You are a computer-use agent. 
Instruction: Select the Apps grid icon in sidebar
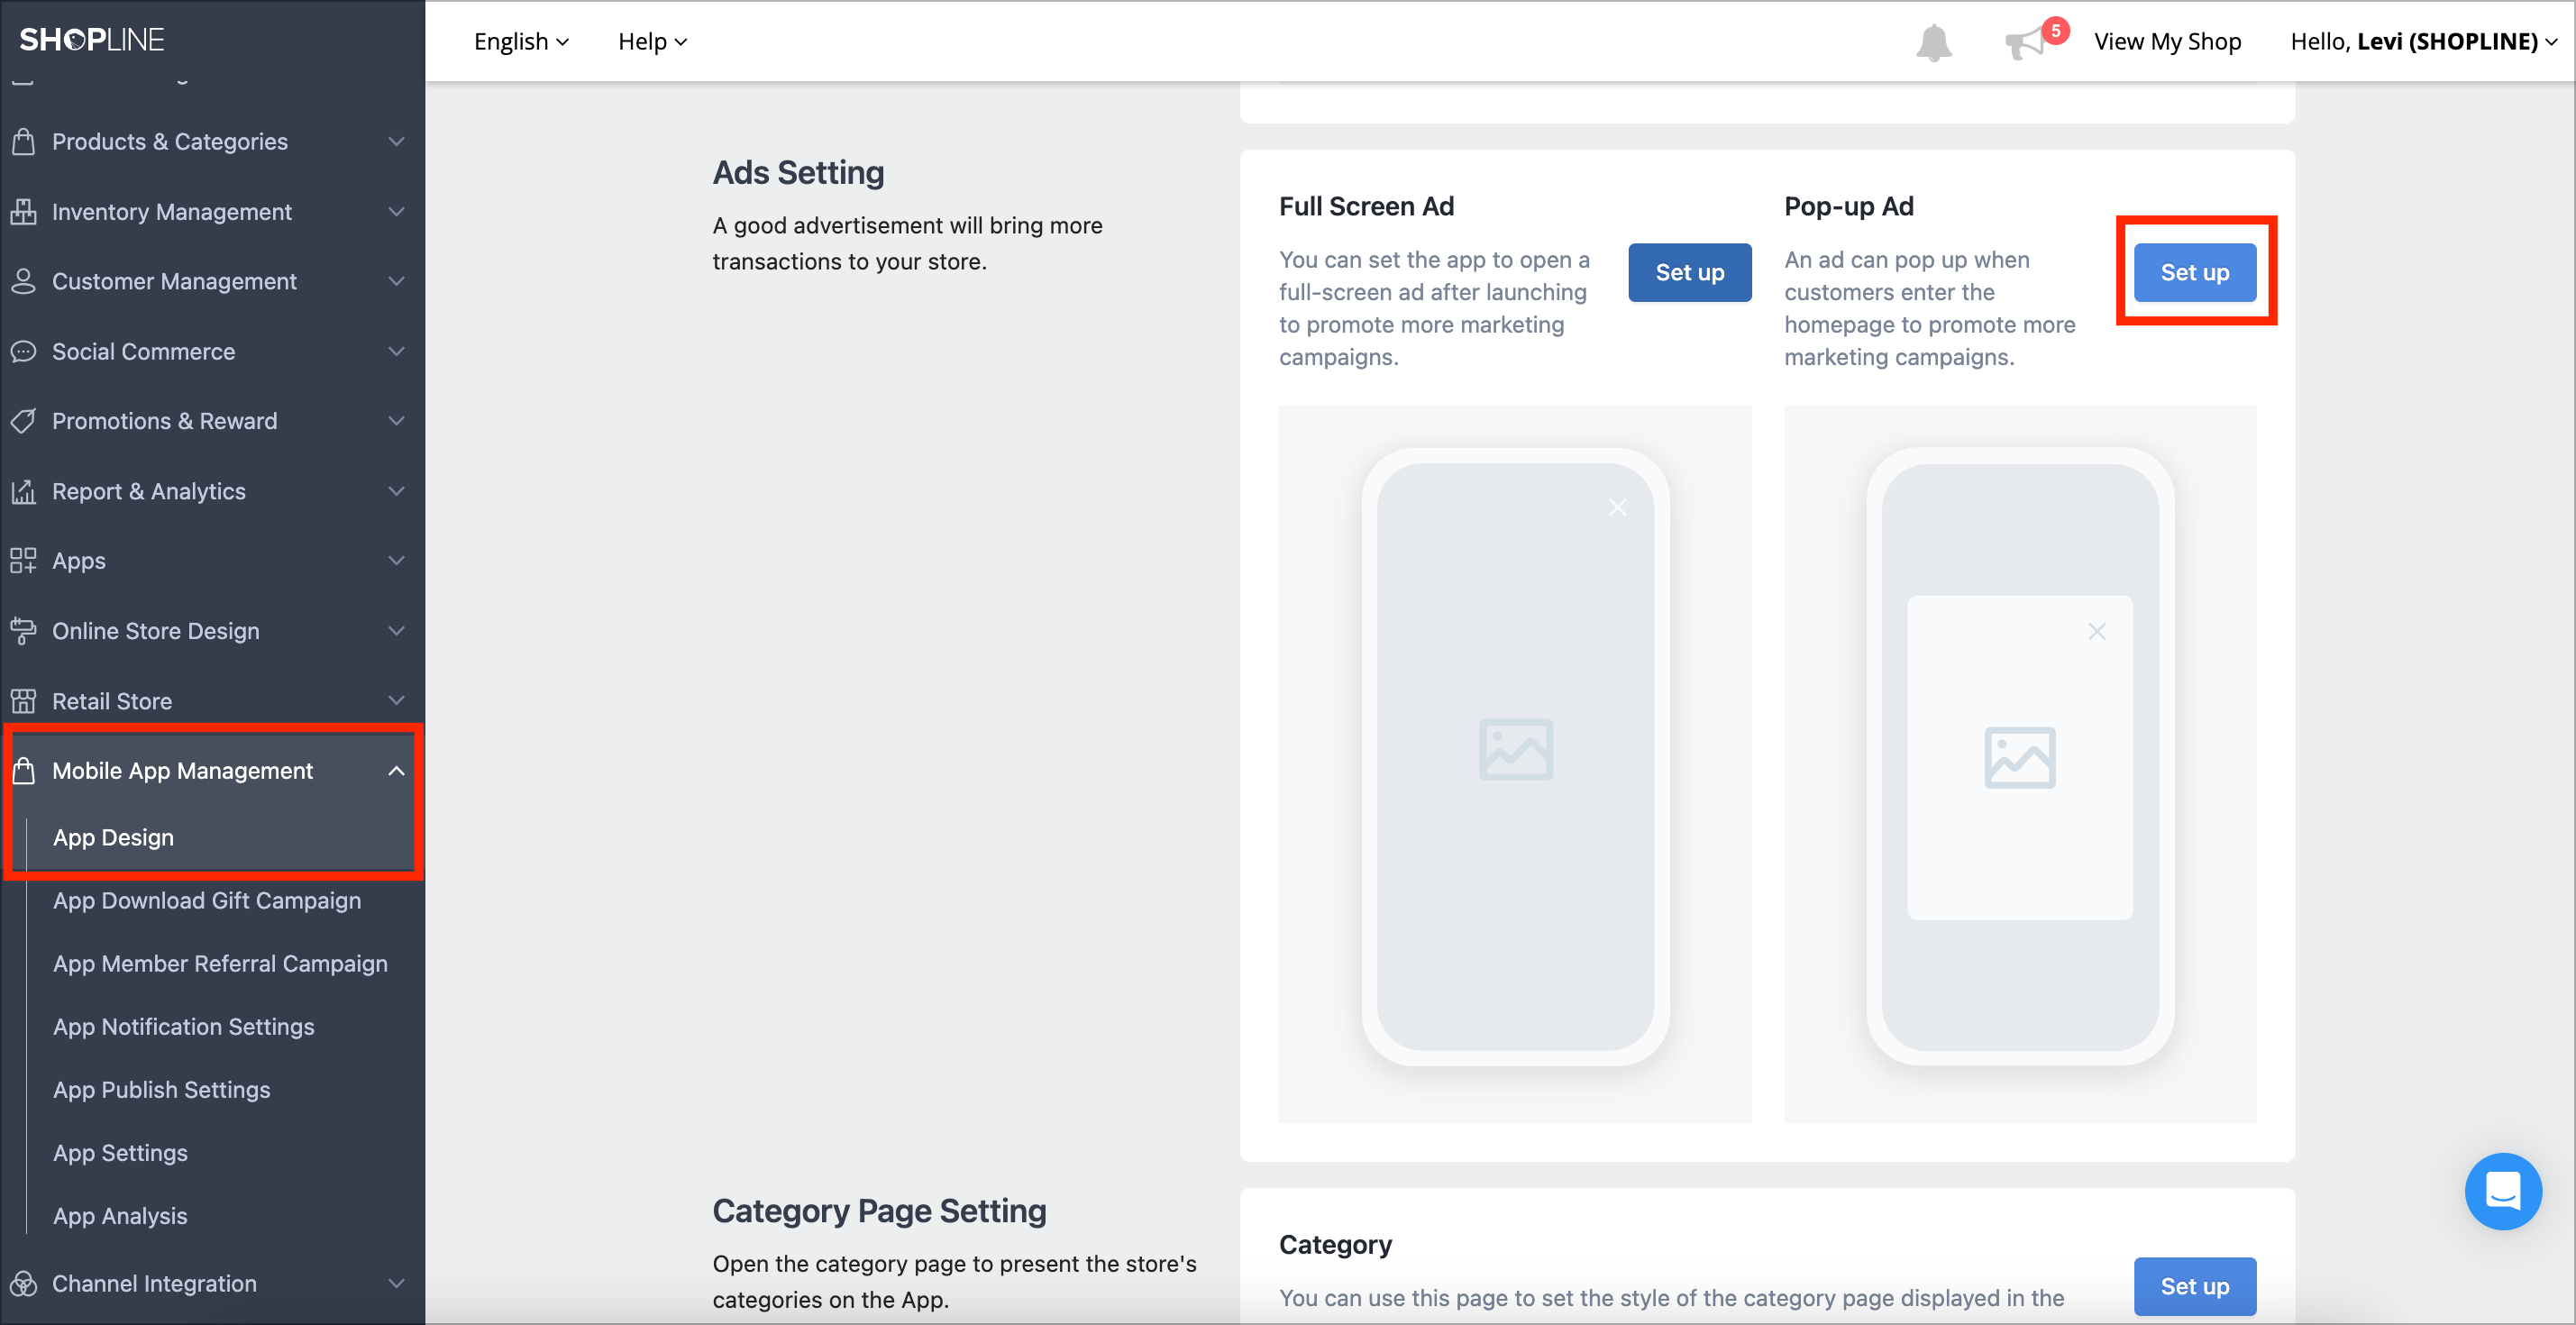(x=24, y=560)
